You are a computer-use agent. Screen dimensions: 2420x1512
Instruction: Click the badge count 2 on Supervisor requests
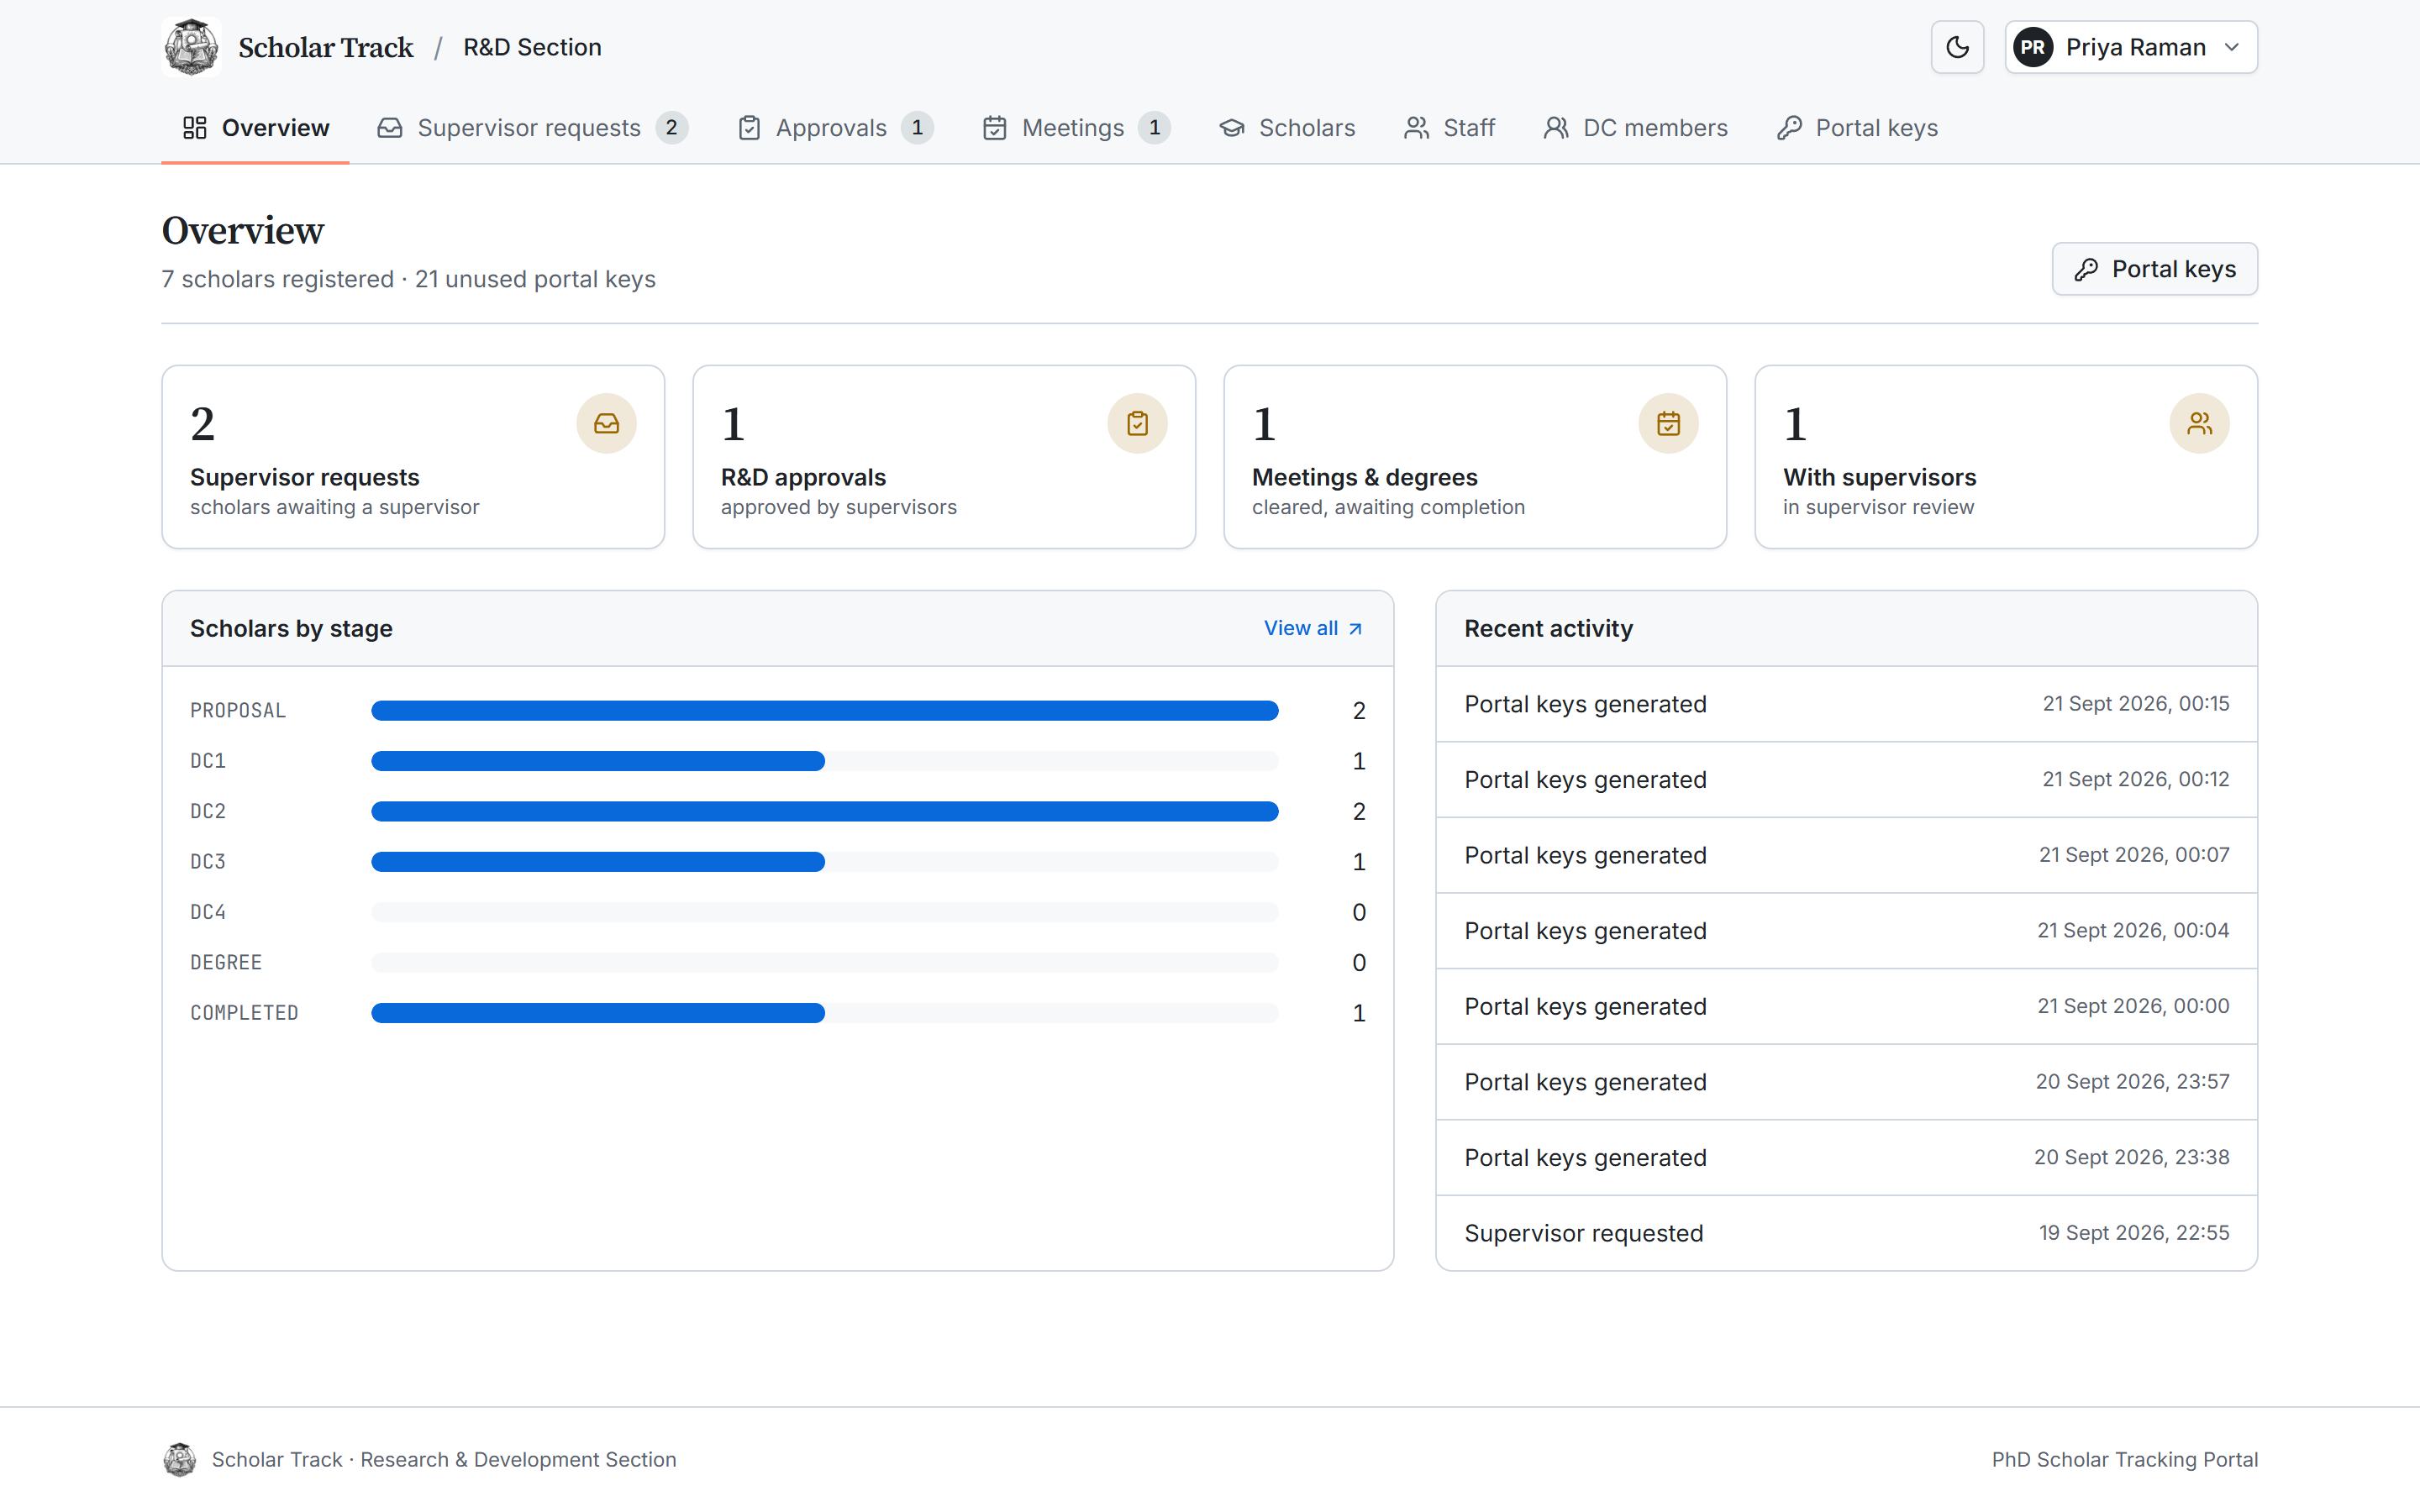672,128
